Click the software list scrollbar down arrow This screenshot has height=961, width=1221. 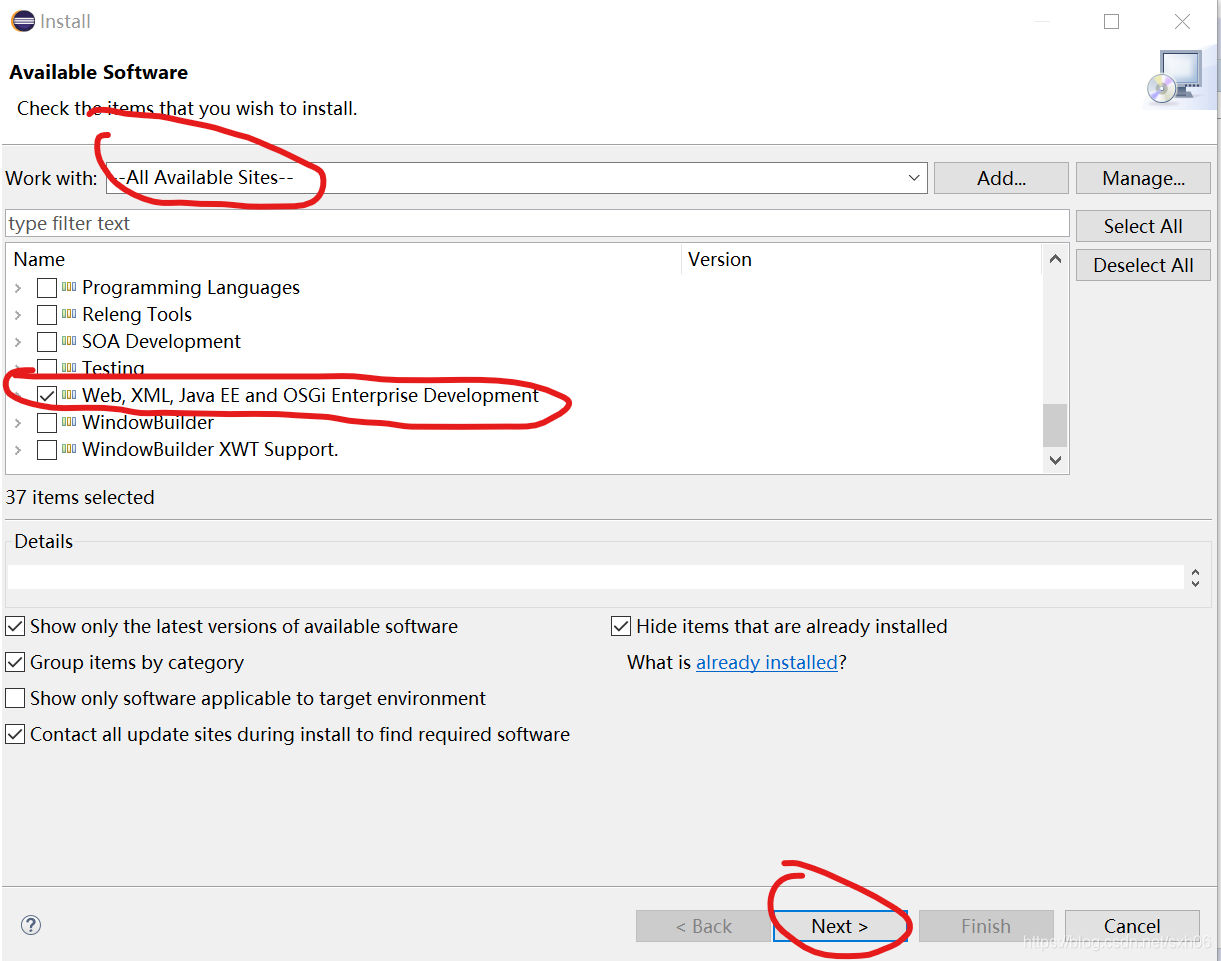point(1055,460)
